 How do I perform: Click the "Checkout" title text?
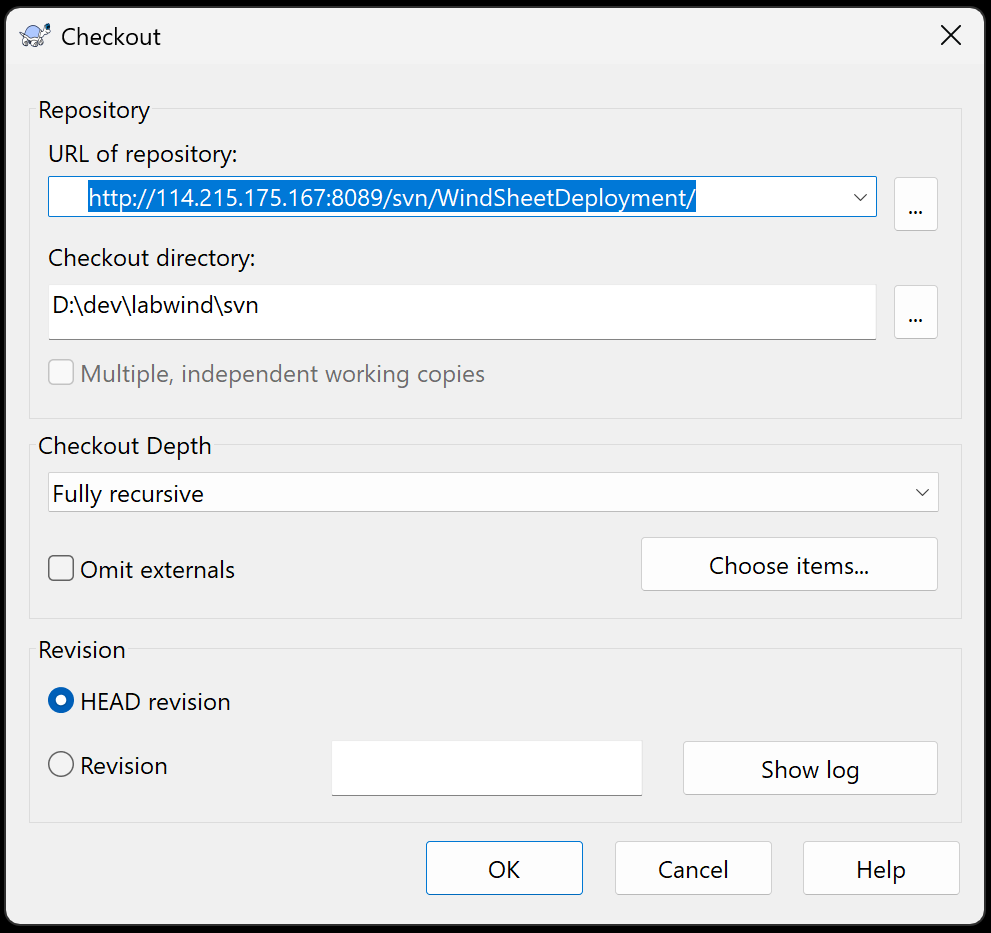tap(111, 37)
